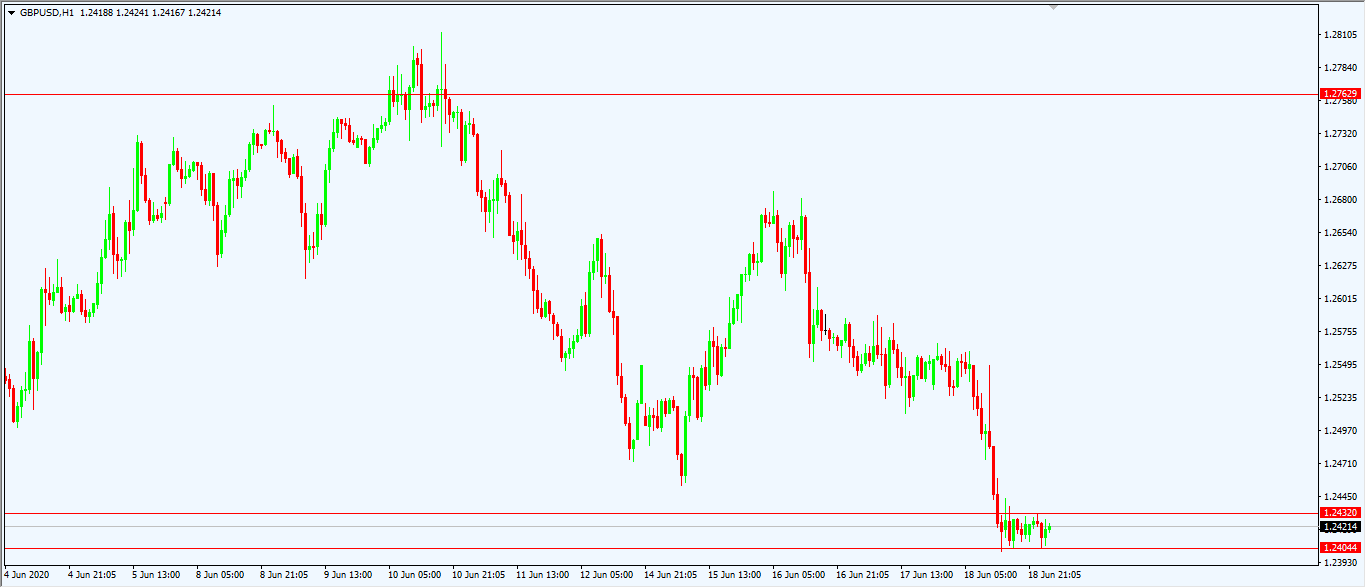This screenshot has width=1366, height=588.
Task: Click the 1.26540 price scale label
Action: tap(1340, 233)
